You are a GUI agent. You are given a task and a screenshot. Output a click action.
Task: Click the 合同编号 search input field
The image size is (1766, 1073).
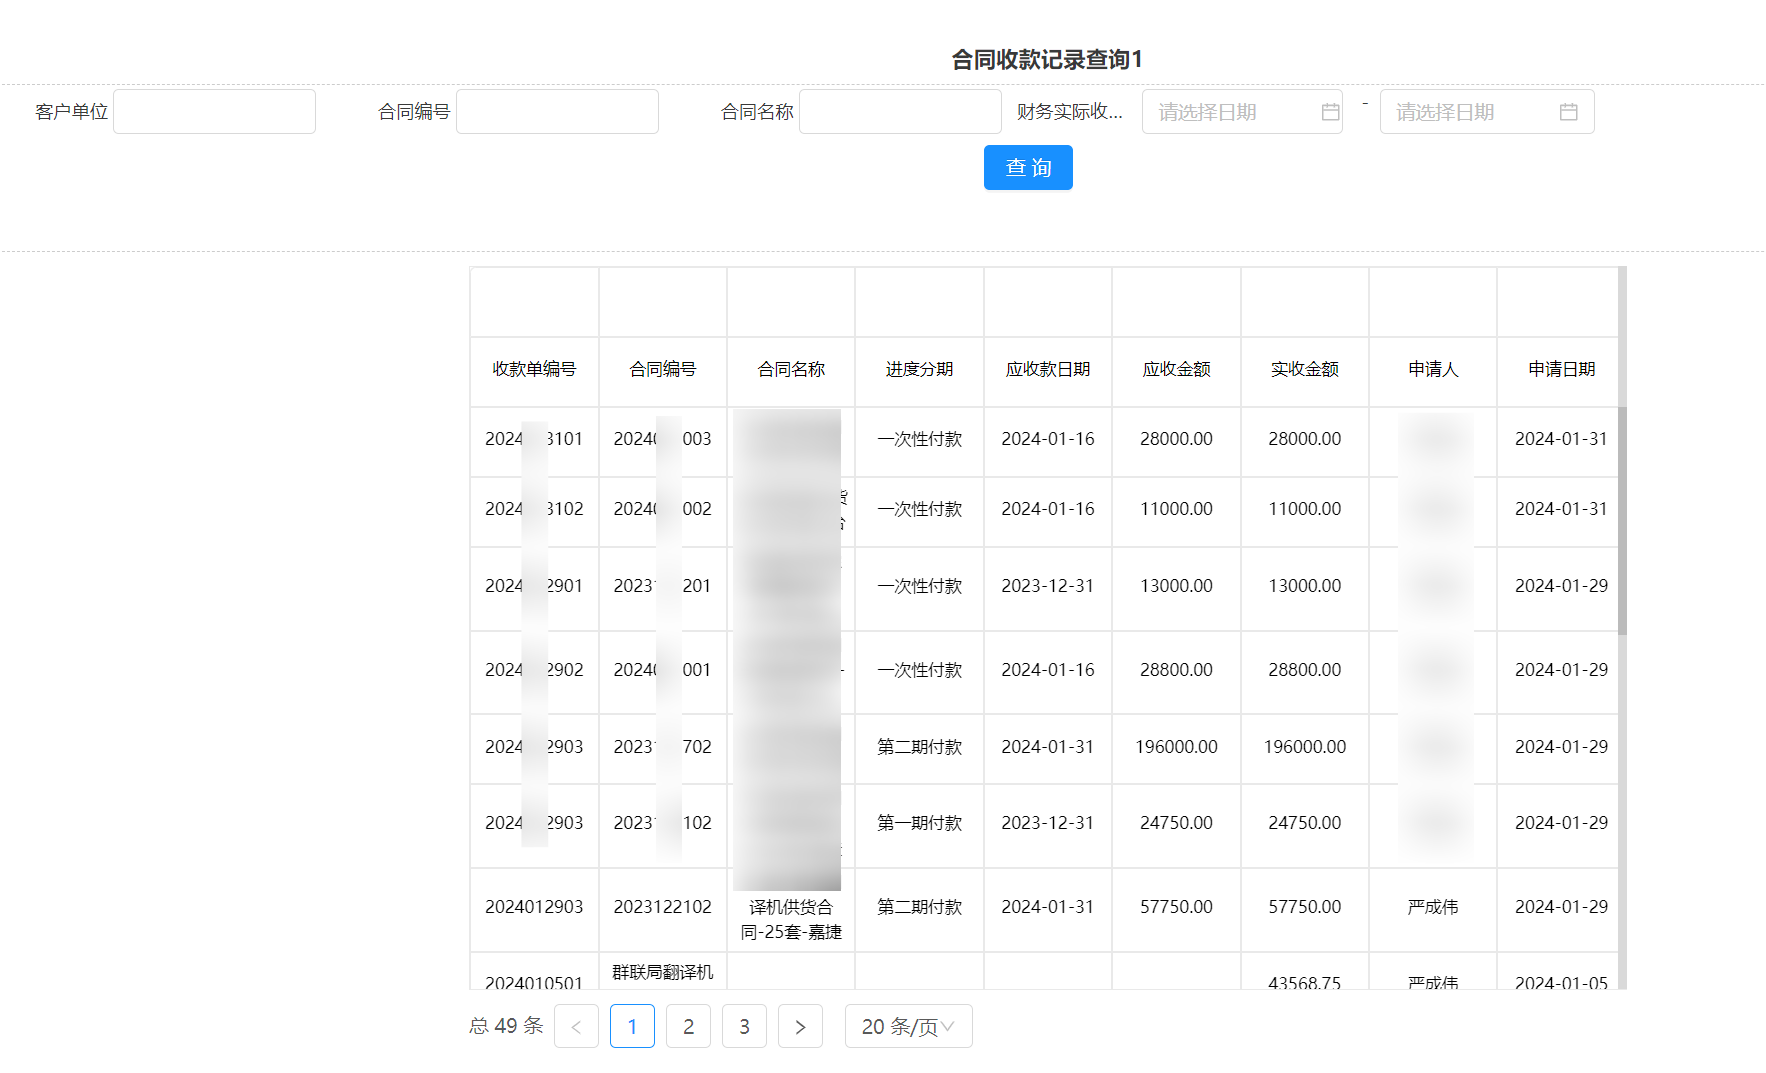(557, 112)
